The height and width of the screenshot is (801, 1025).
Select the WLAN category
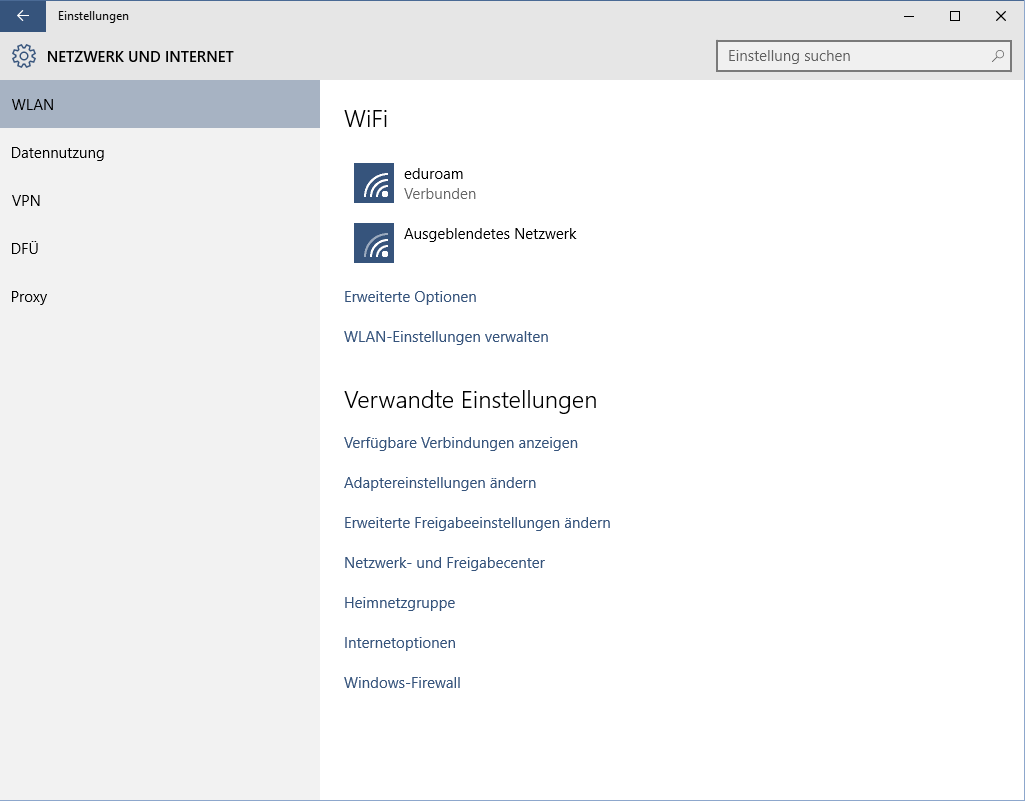coord(160,105)
